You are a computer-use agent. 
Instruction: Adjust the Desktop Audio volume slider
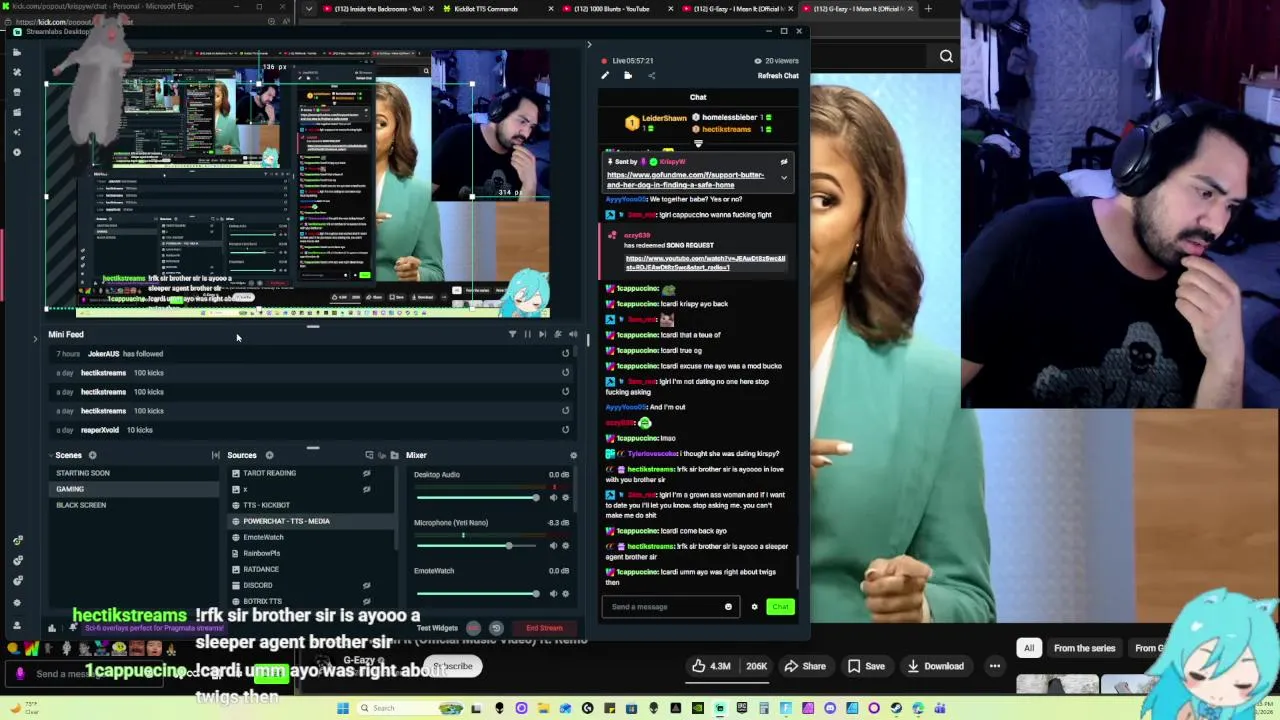pyautogui.click(x=478, y=497)
